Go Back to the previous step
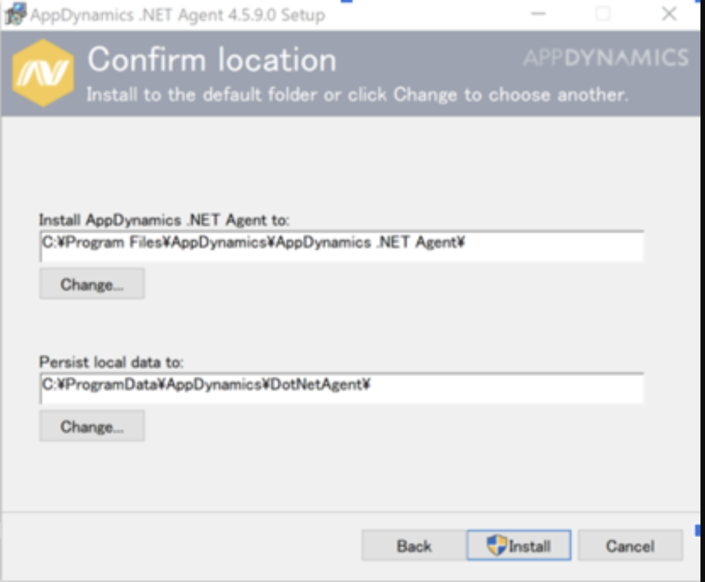 [x=413, y=545]
